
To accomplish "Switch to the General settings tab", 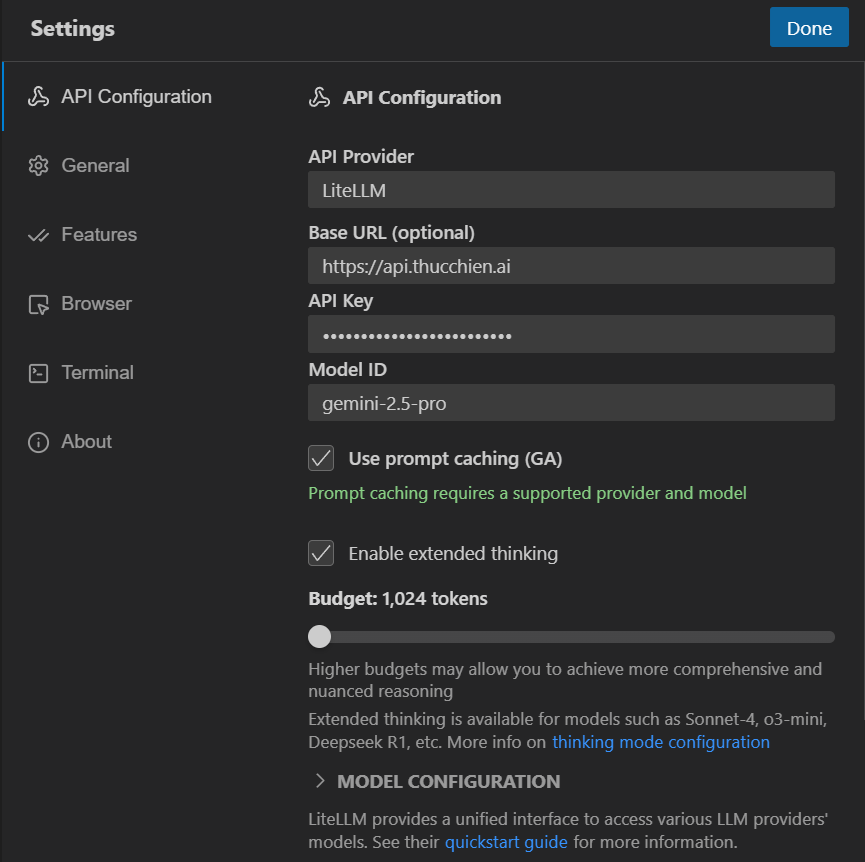I will (x=95, y=166).
